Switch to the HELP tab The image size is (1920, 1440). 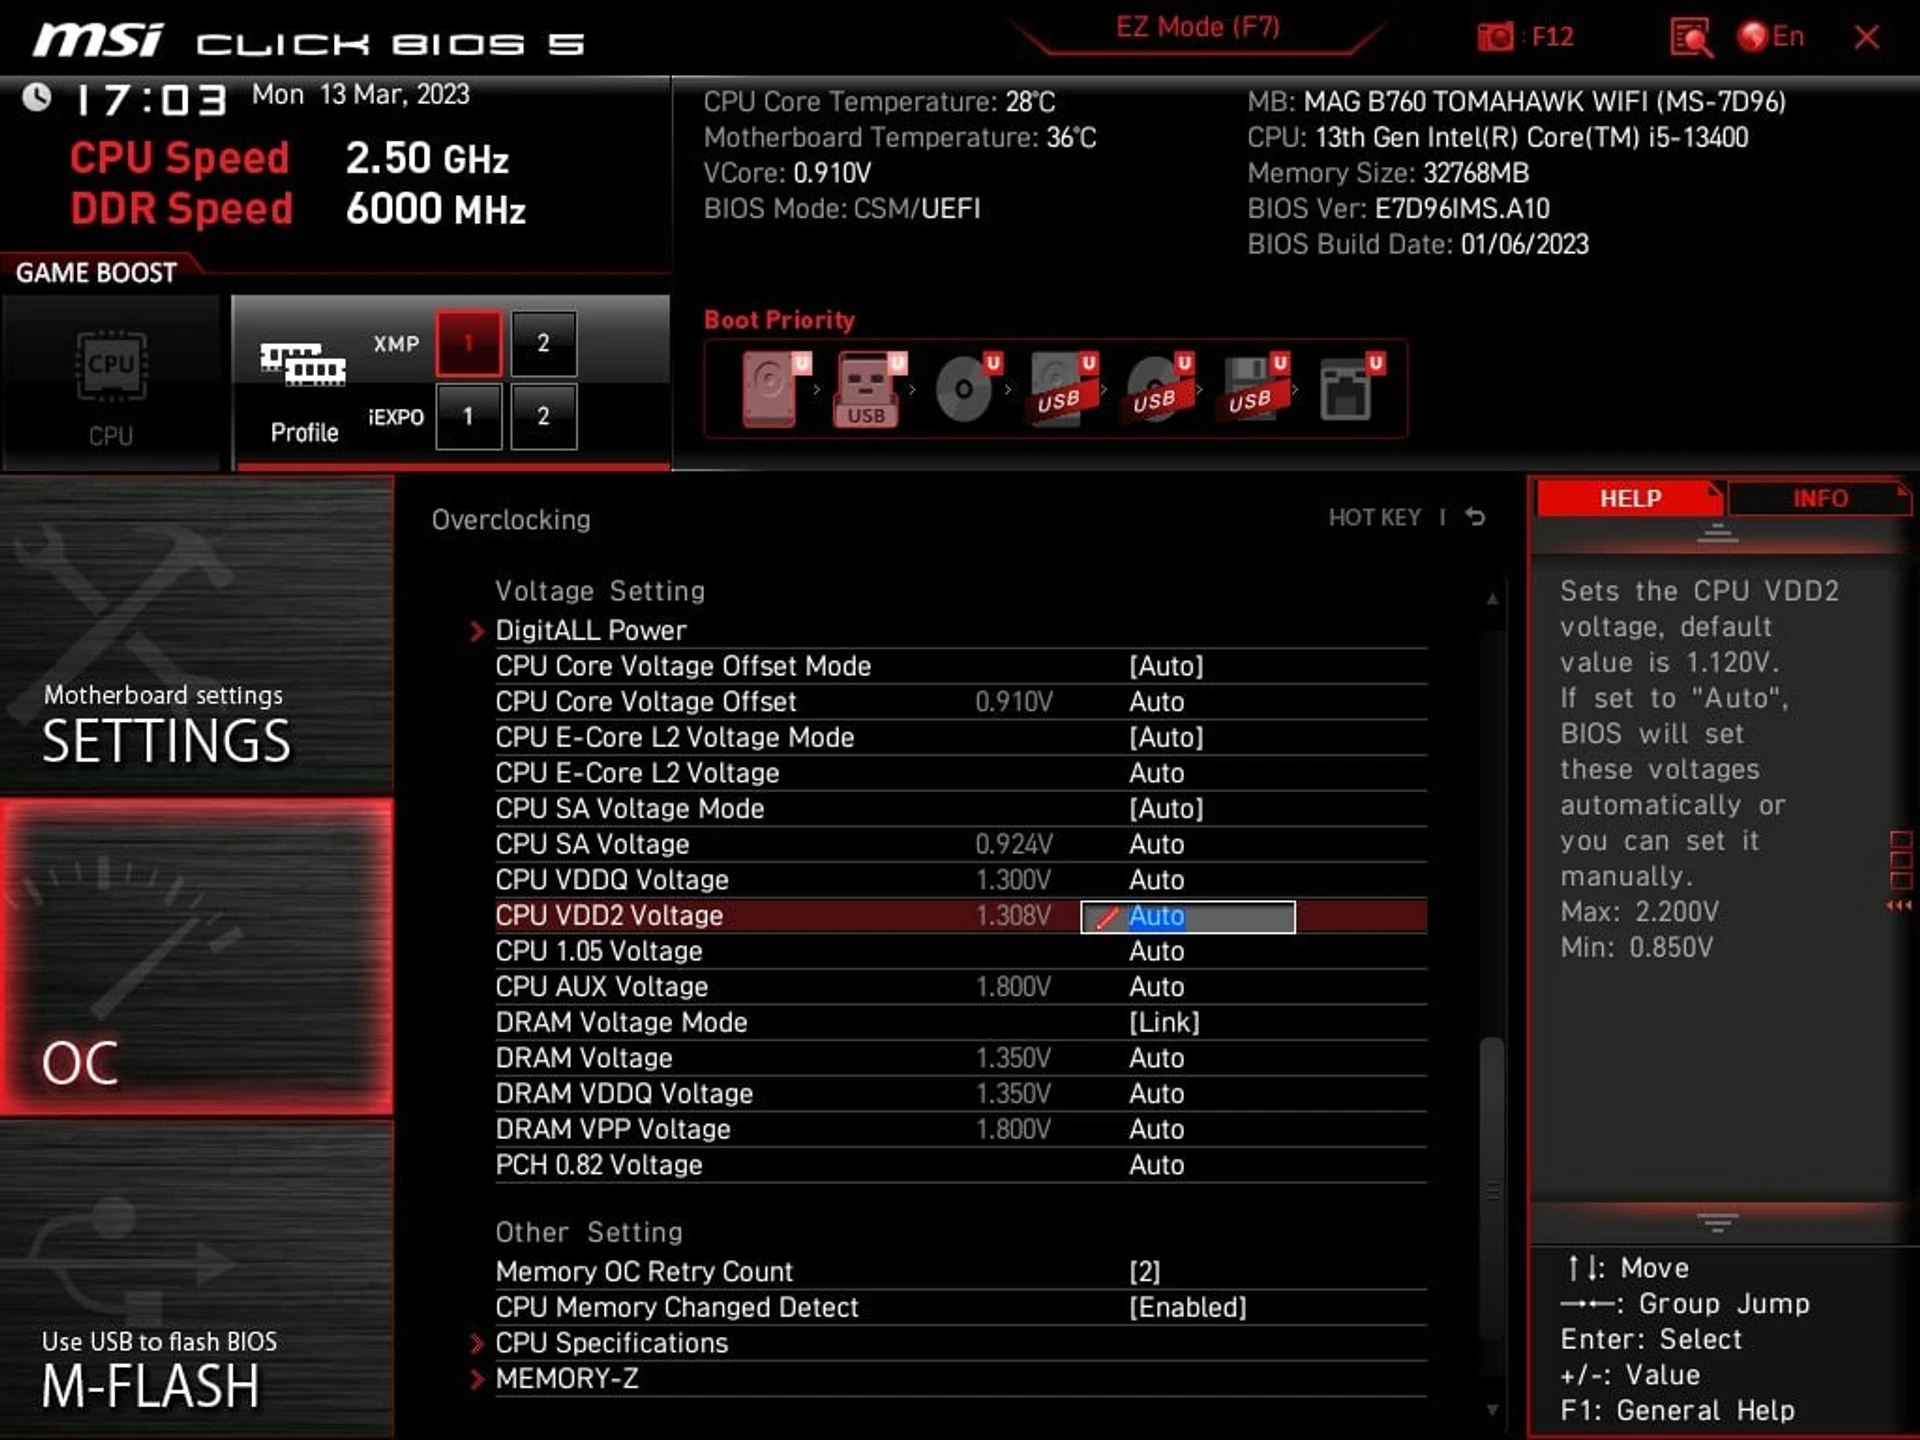coord(1630,498)
